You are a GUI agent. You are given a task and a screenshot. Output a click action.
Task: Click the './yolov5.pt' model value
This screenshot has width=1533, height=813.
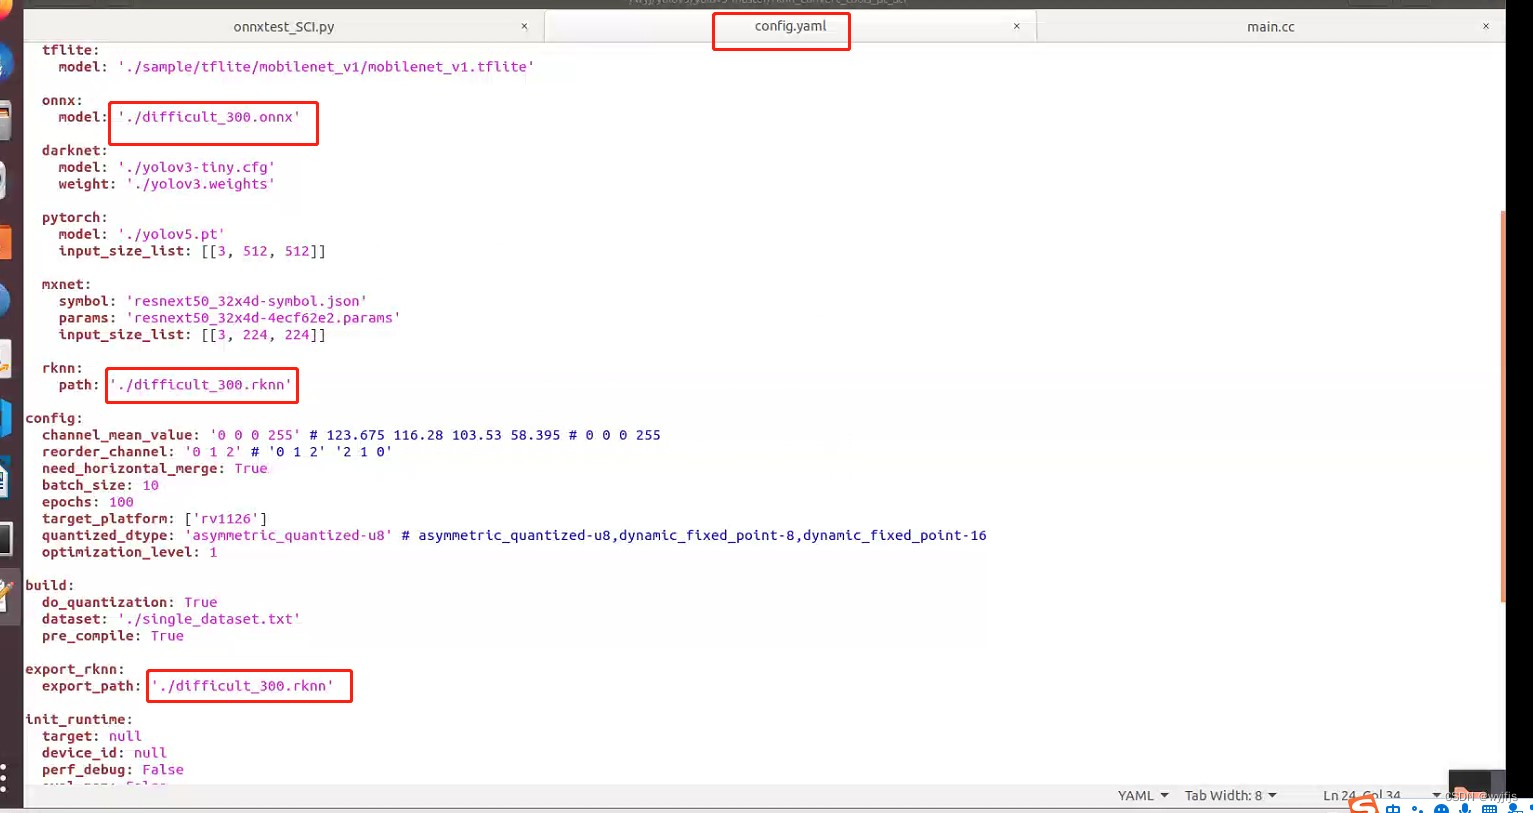171,234
